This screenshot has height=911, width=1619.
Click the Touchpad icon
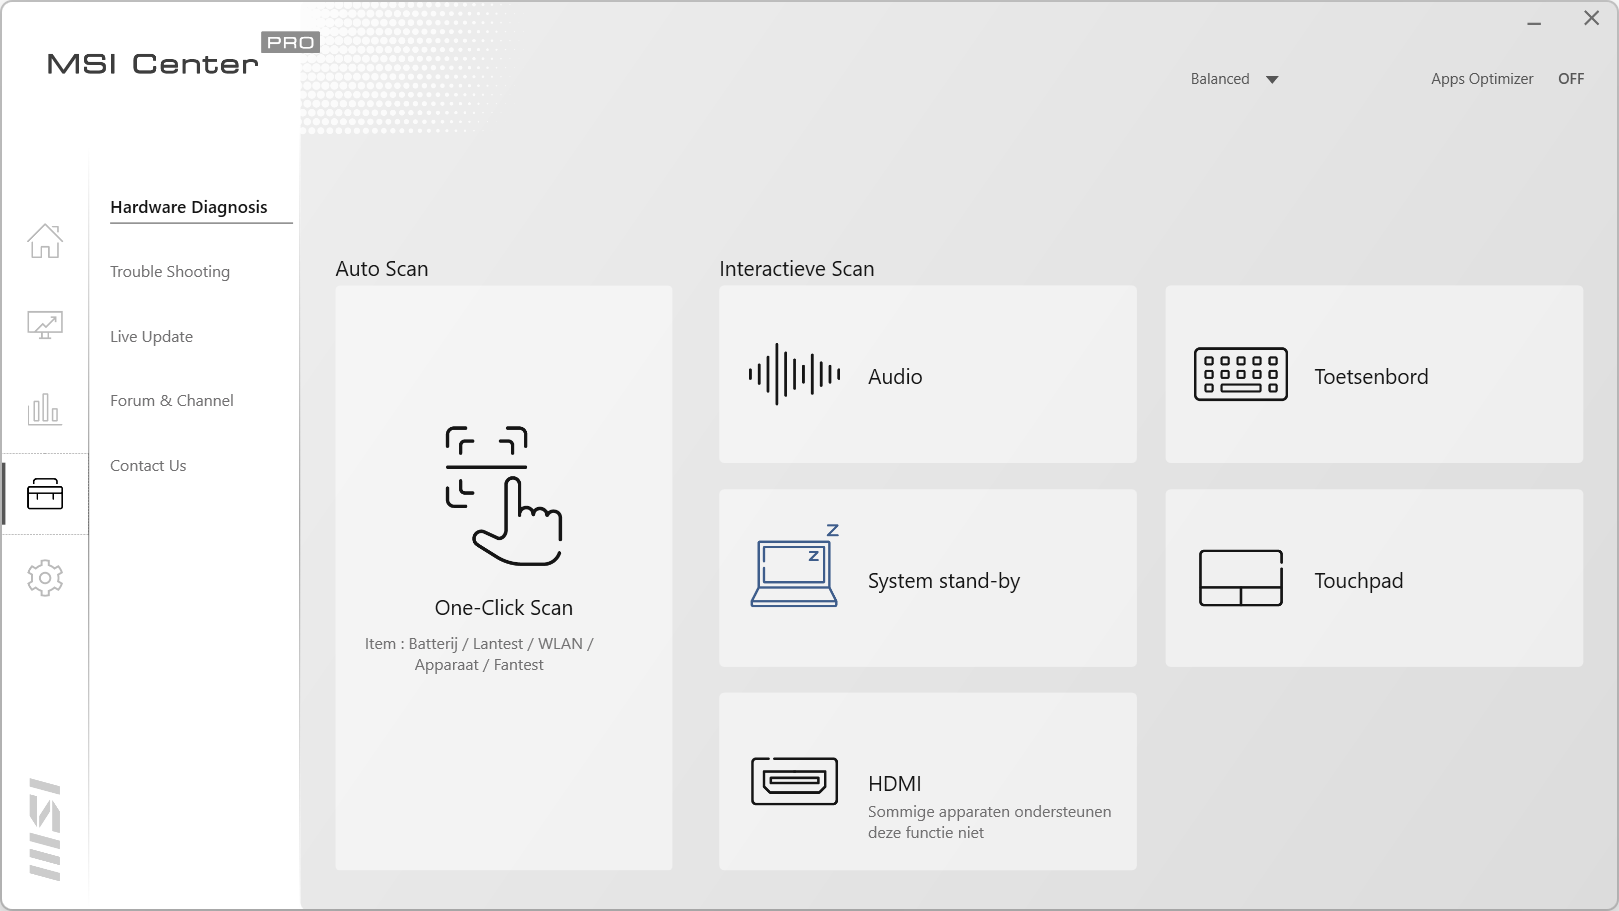pyautogui.click(x=1240, y=578)
